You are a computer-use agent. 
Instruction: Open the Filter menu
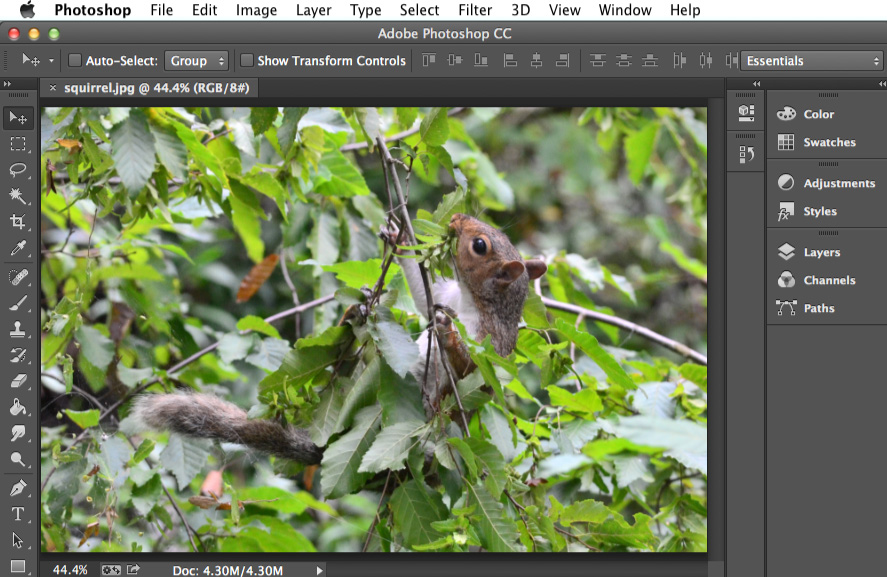474,10
